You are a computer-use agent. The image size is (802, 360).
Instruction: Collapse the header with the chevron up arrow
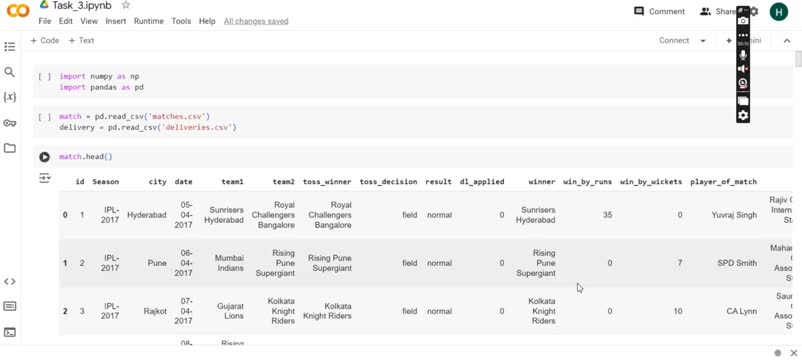pyautogui.click(x=787, y=41)
